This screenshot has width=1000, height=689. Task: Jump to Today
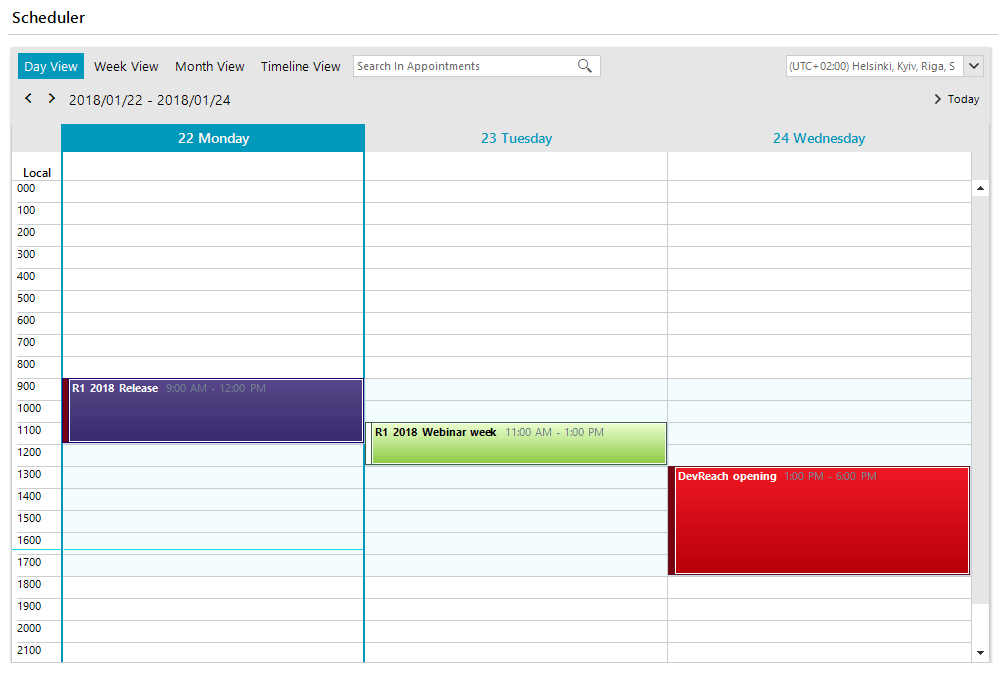point(957,99)
